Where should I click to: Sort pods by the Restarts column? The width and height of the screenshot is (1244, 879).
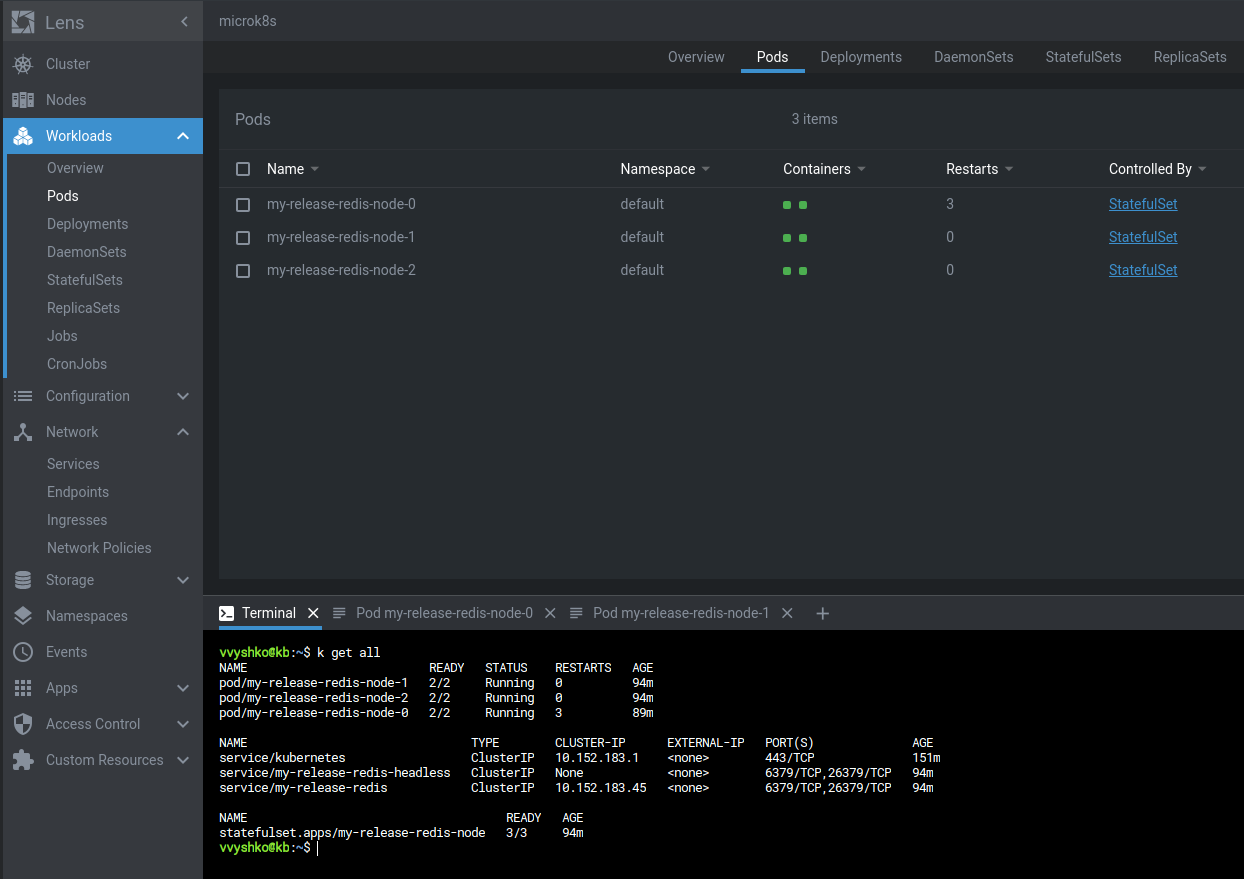click(980, 169)
